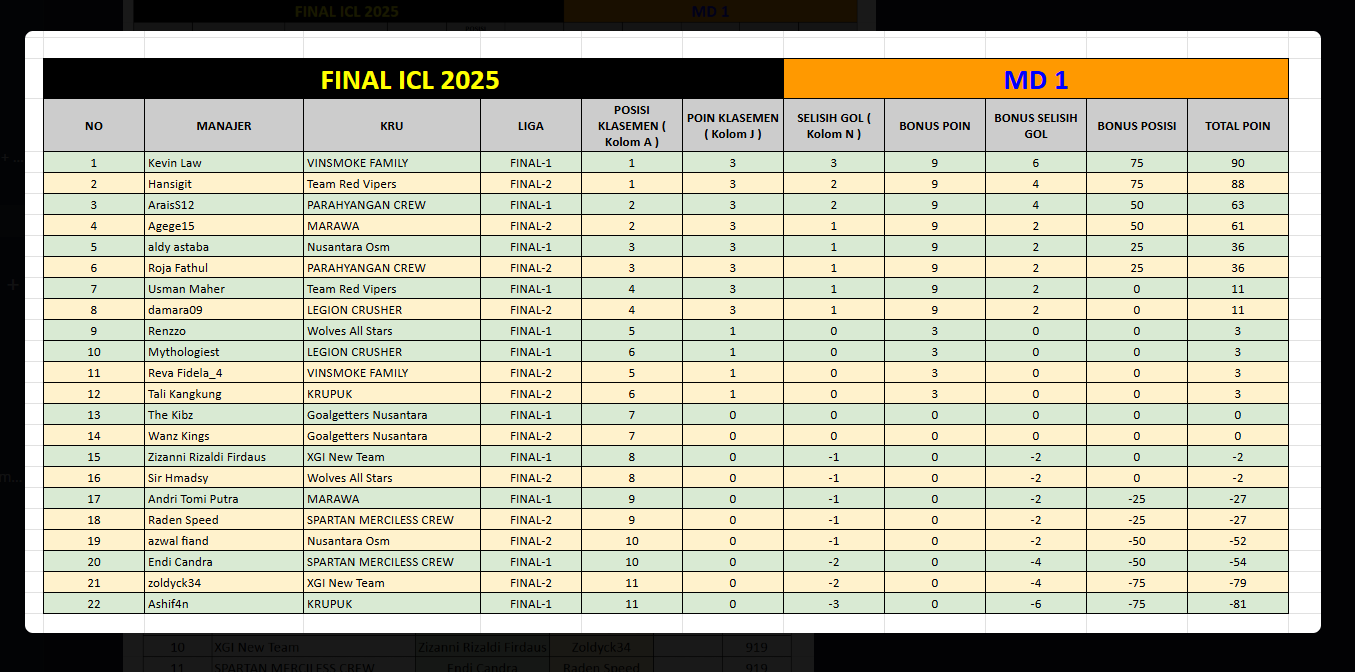Image resolution: width=1355 pixels, height=672 pixels.
Task: Click the POSISI KLASEMEN column header
Action: click(x=632, y=126)
